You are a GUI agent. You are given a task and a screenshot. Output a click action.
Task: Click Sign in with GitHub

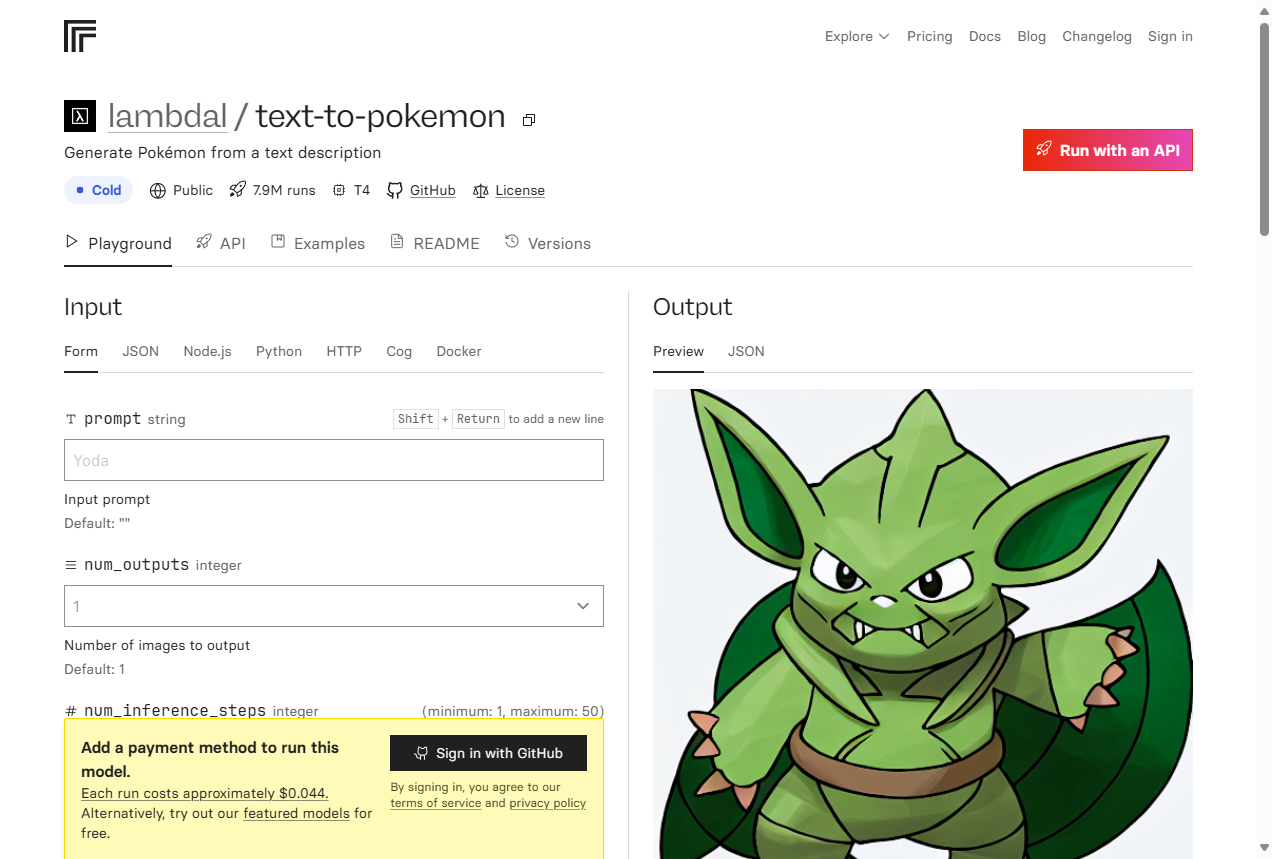[487, 753]
